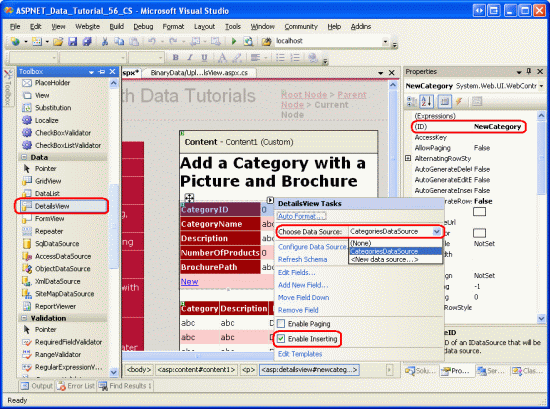
Task: Expand AlternatingRowStyle property
Action: [408, 159]
